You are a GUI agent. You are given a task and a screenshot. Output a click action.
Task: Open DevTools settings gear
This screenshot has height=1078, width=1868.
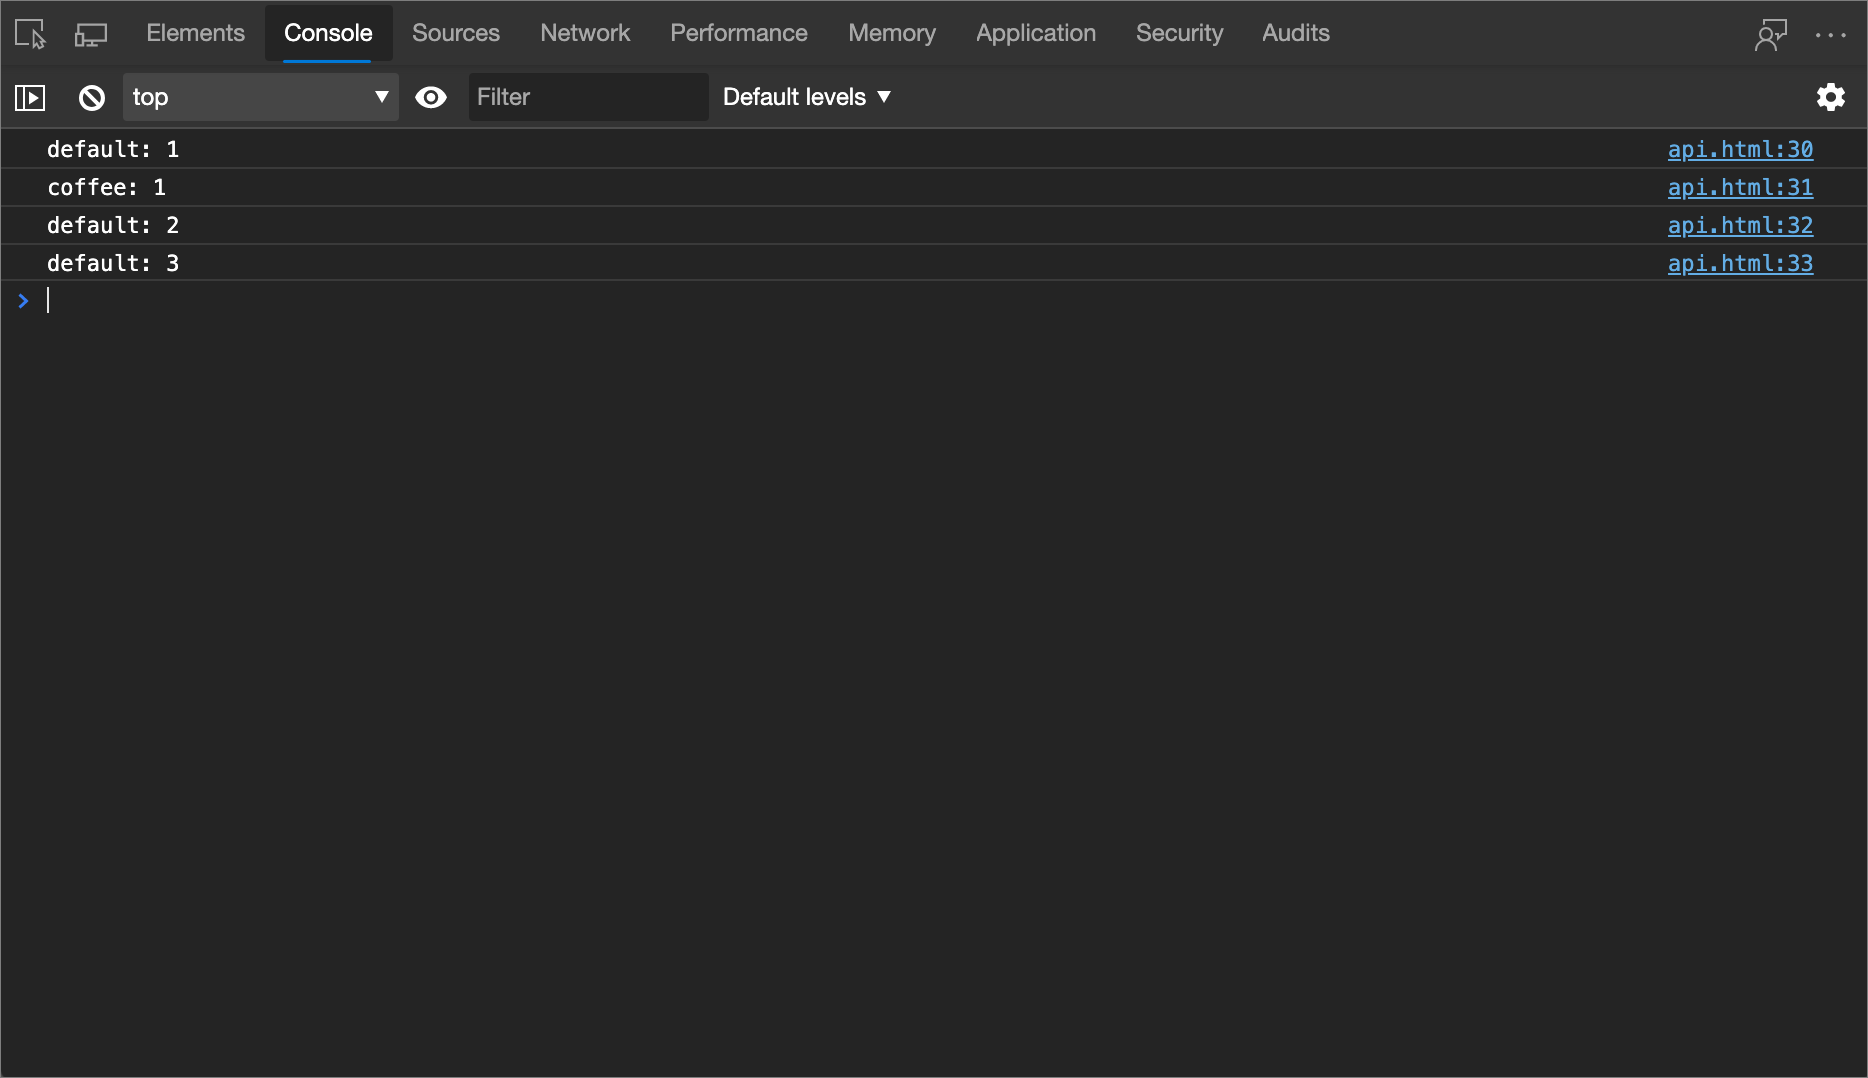coord(1831,97)
